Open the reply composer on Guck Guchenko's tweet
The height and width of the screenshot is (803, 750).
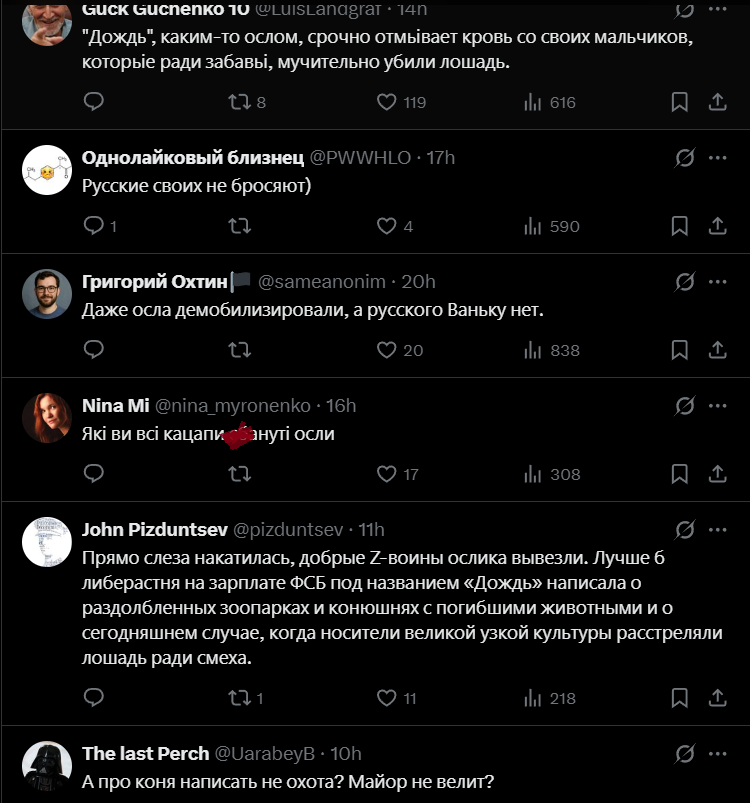[x=94, y=101]
